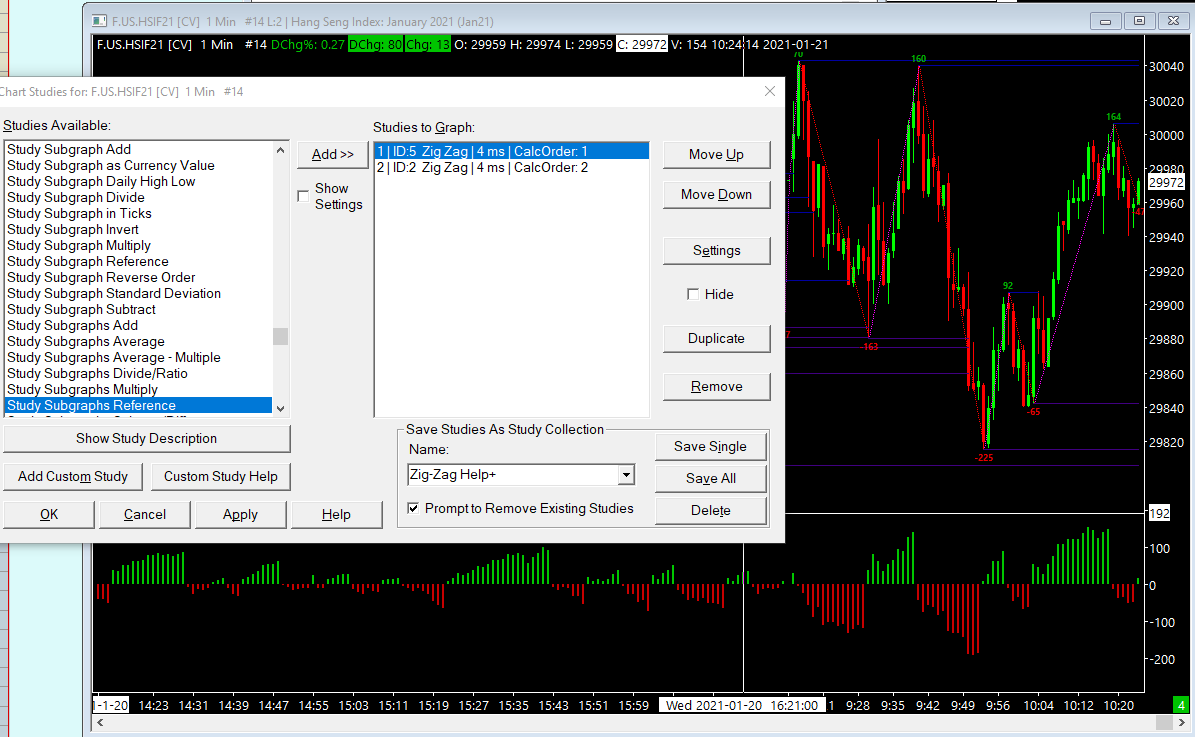Click Move Up button
This screenshot has height=737, width=1195.
click(x=716, y=155)
